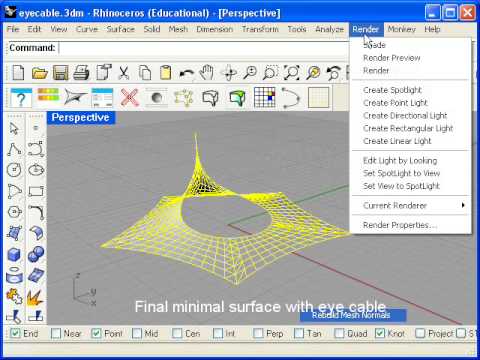Enable the Near osnap checkbox
The image size is (480, 360).
pyautogui.click(x=56, y=333)
